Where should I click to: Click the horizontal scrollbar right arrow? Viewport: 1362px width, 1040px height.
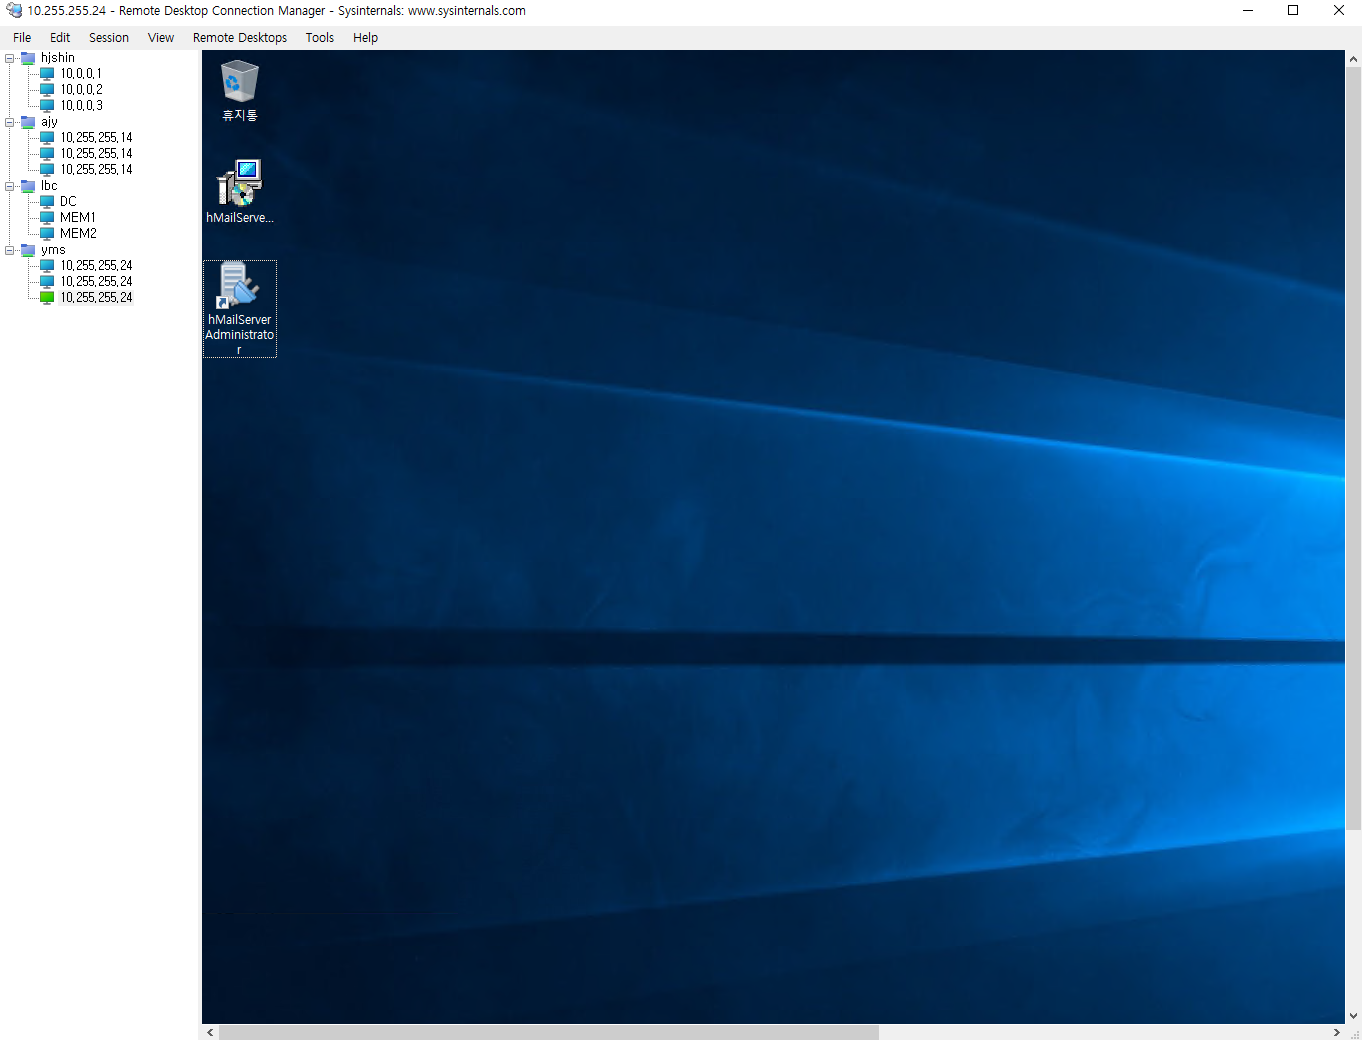click(1337, 1032)
